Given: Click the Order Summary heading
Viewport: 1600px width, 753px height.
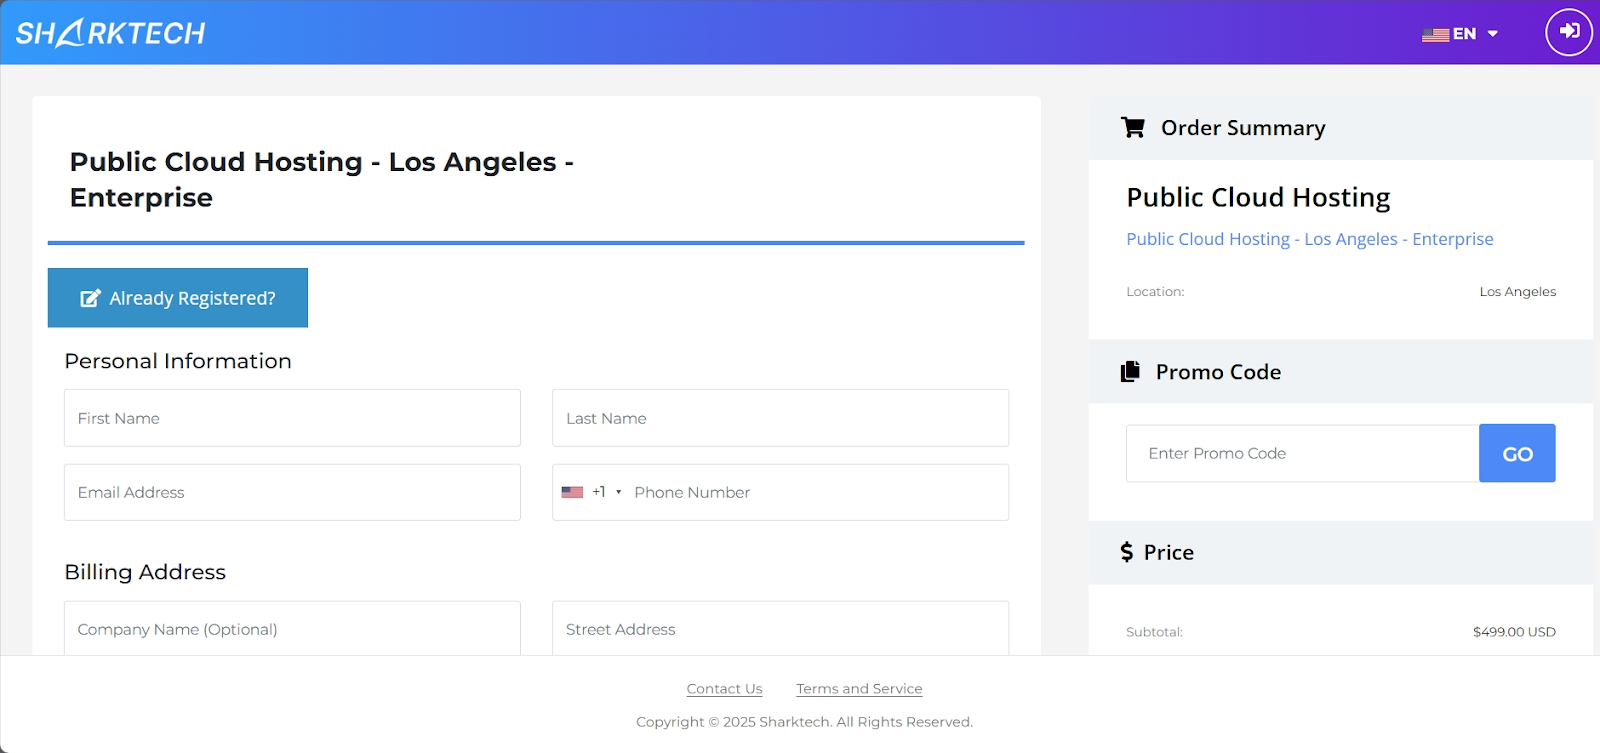Looking at the screenshot, I should (1243, 128).
